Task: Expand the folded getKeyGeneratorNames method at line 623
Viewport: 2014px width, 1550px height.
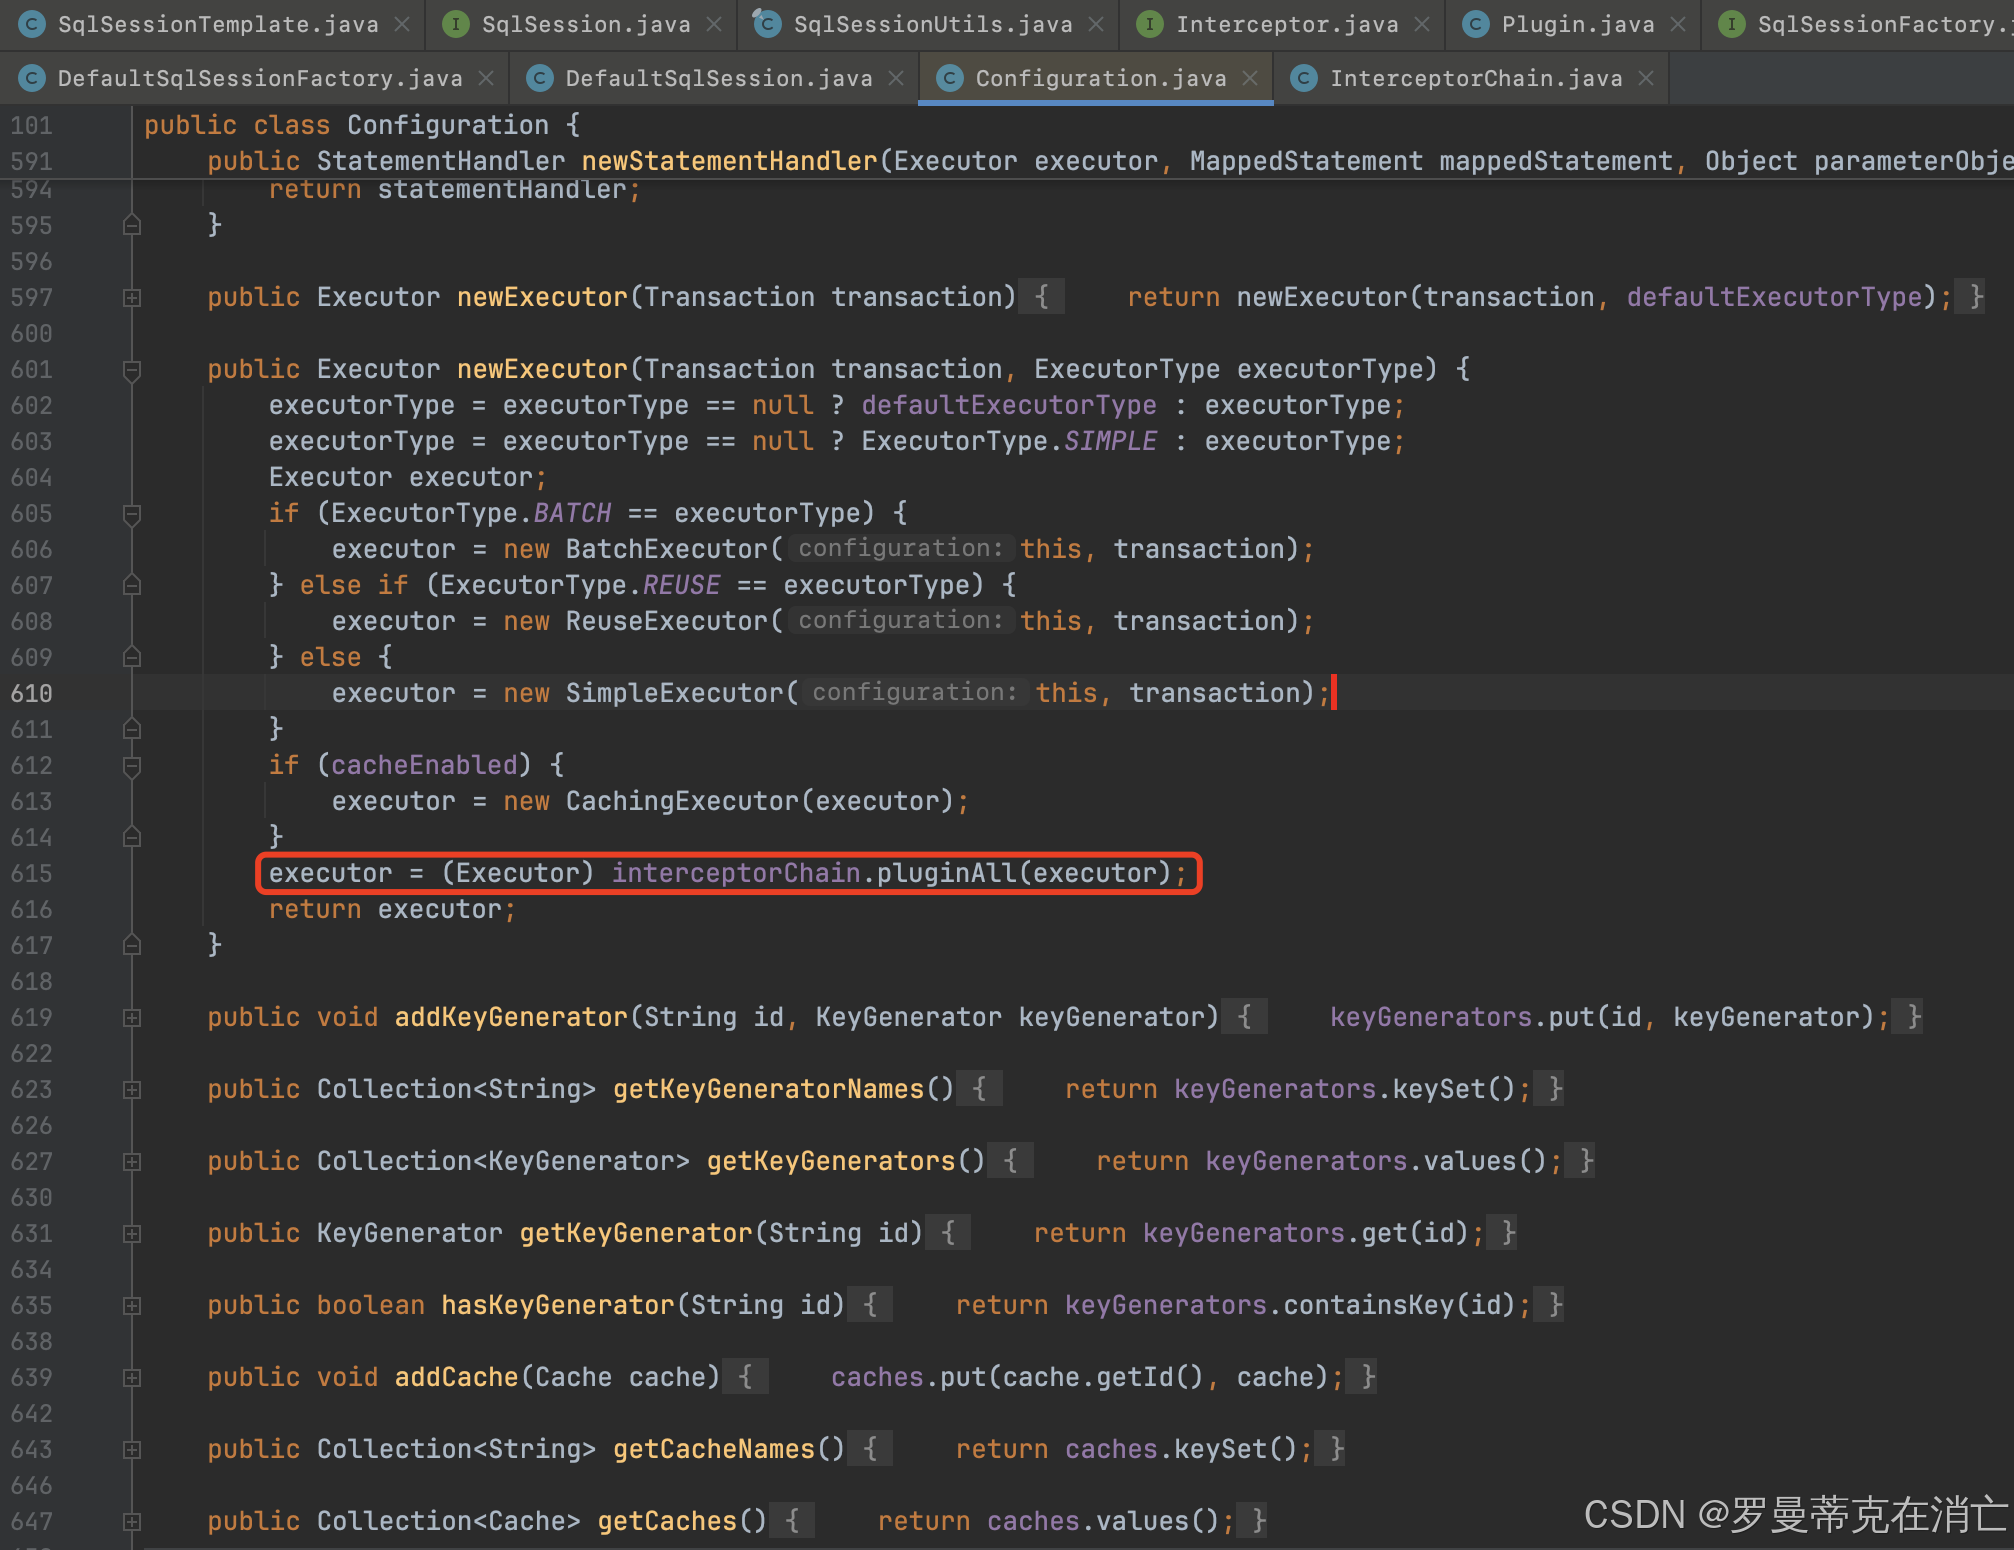Action: 131,1090
